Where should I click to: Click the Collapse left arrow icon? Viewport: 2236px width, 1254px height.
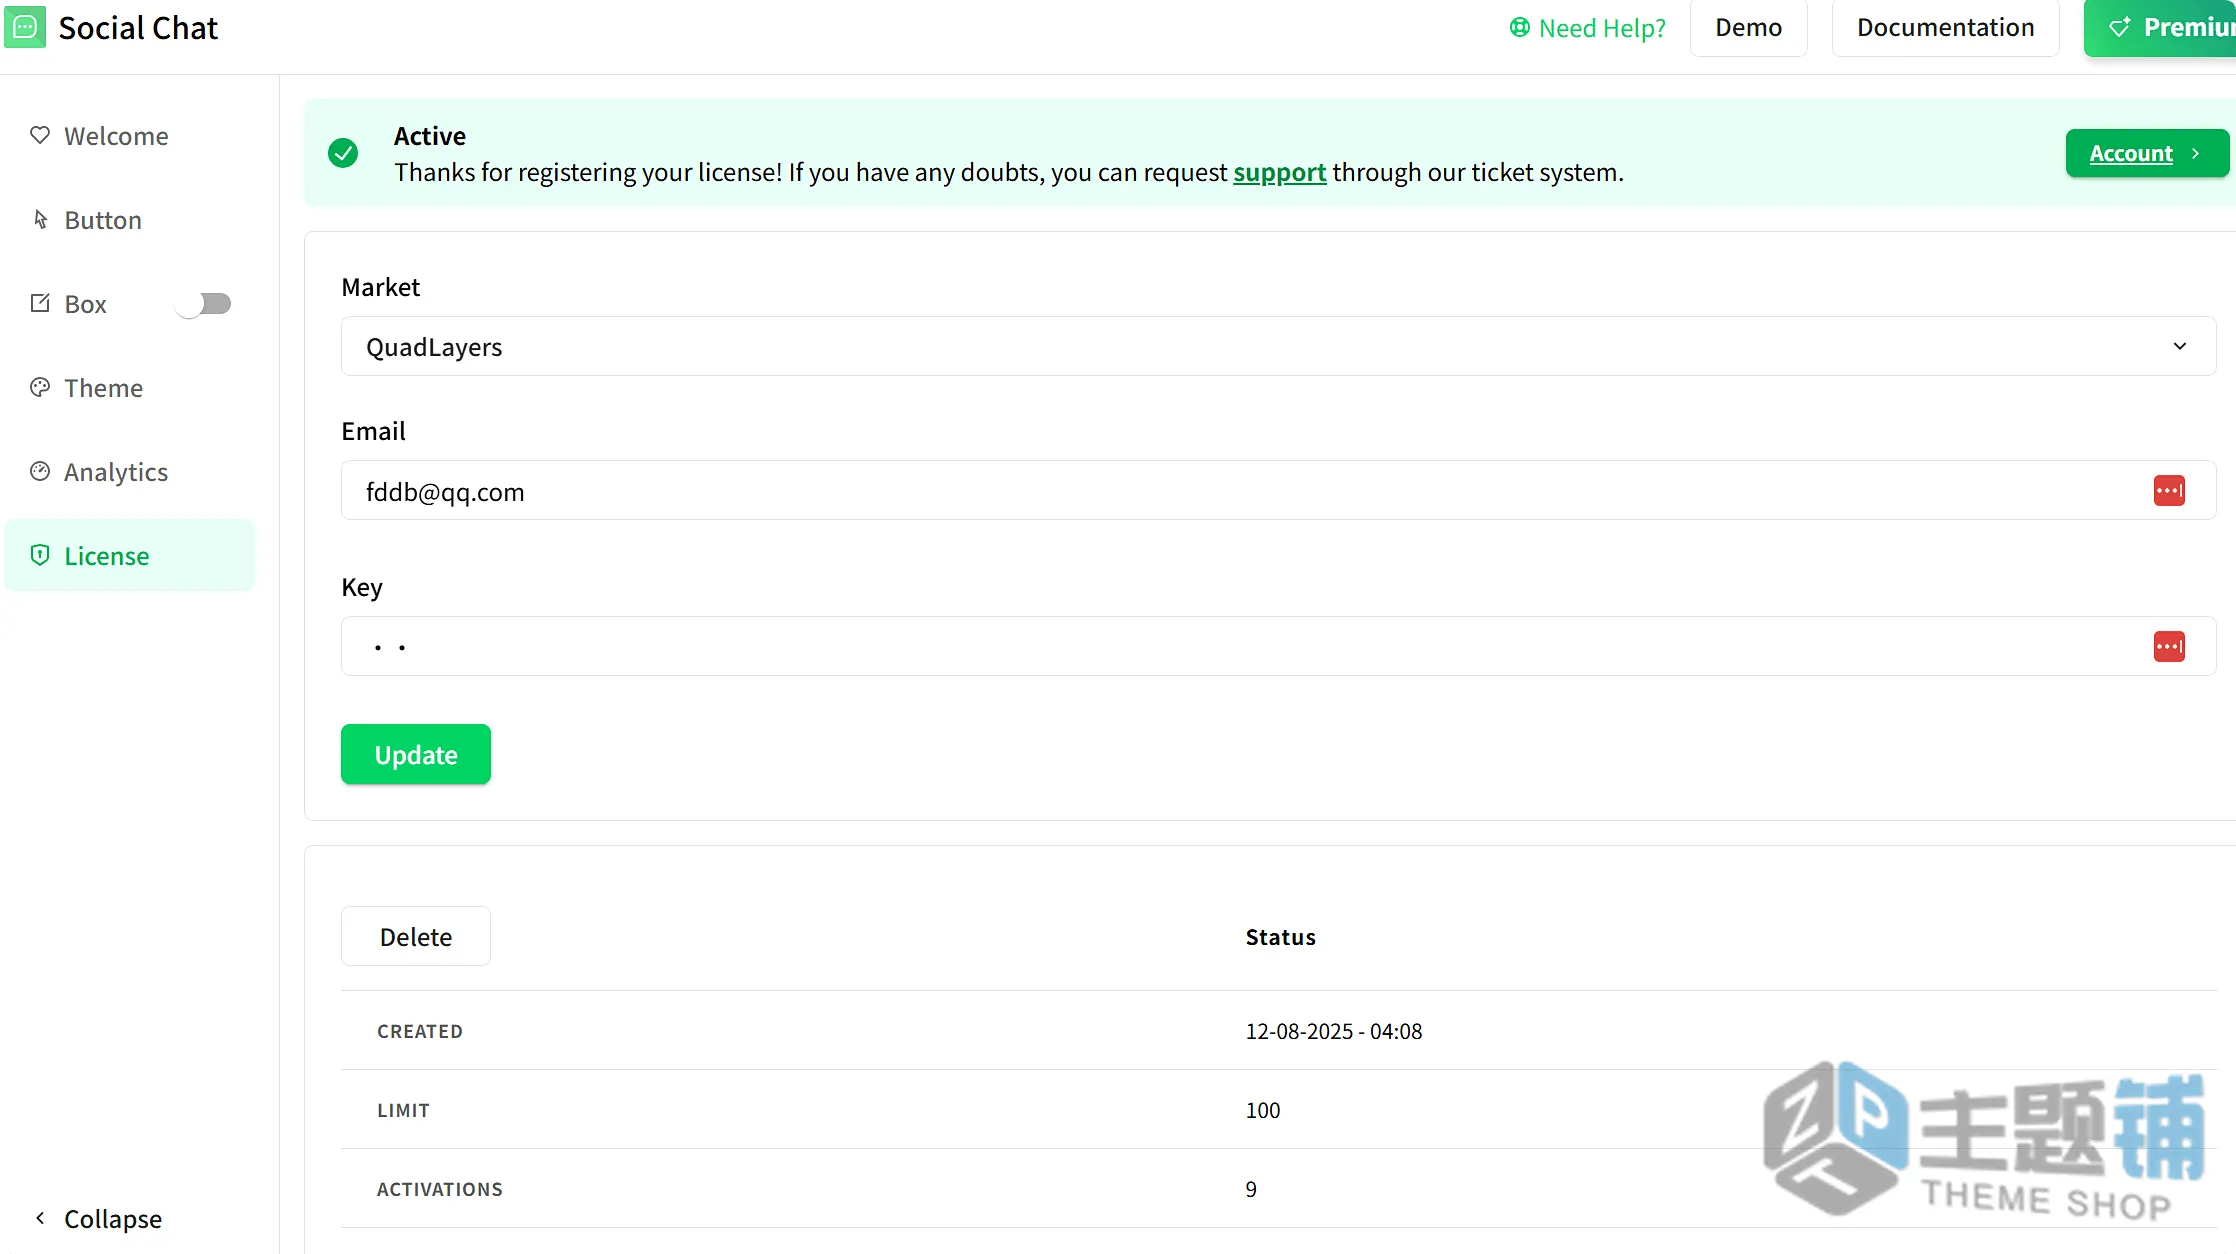pyautogui.click(x=40, y=1217)
